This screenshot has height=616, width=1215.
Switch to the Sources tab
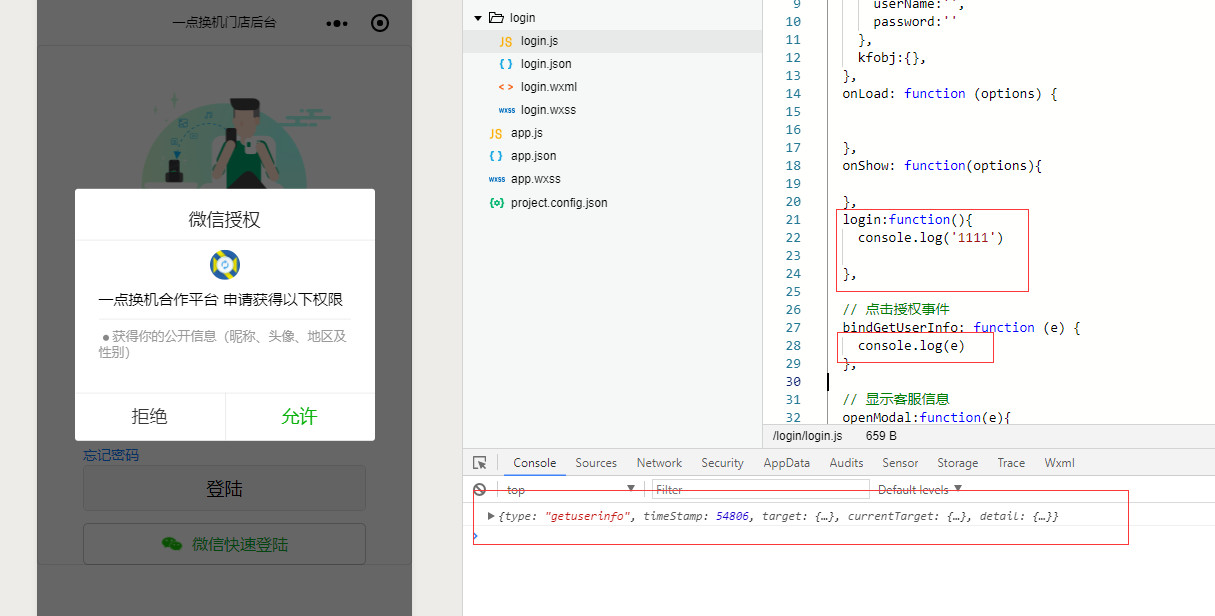pyautogui.click(x=596, y=463)
